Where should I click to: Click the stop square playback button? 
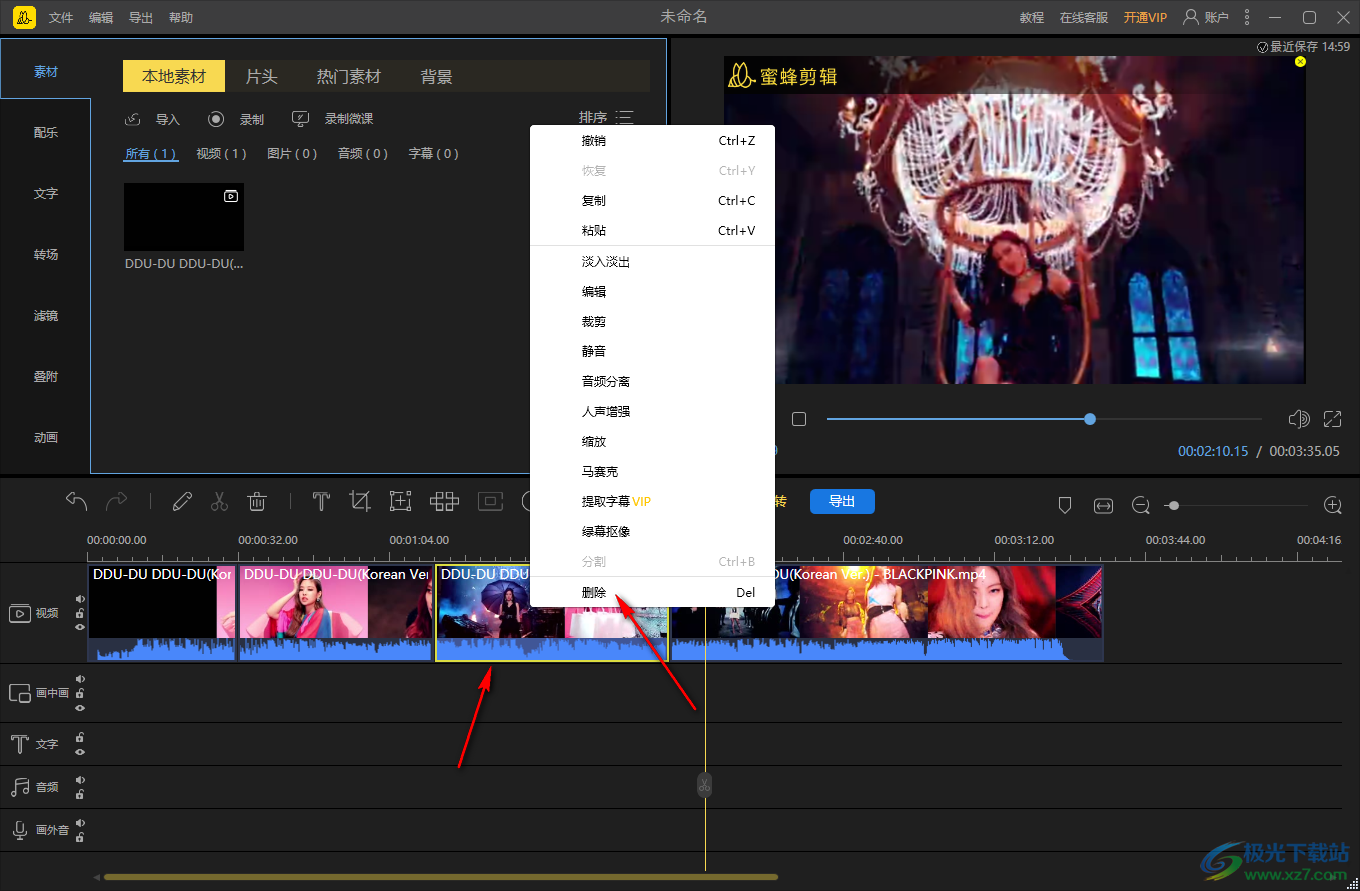pos(799,419)
